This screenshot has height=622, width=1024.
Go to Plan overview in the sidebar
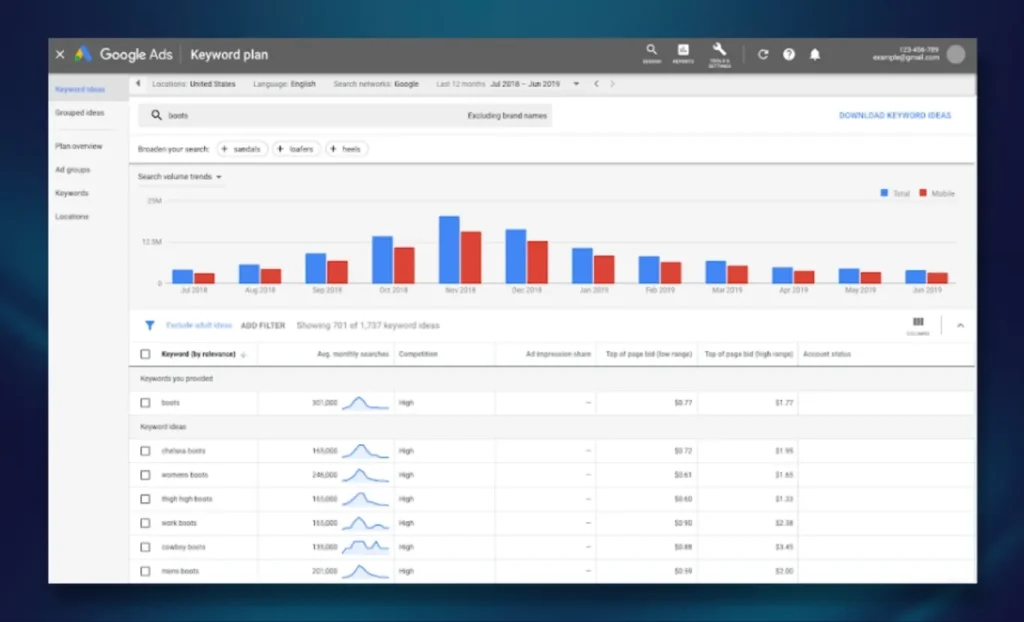pos(79,146)
